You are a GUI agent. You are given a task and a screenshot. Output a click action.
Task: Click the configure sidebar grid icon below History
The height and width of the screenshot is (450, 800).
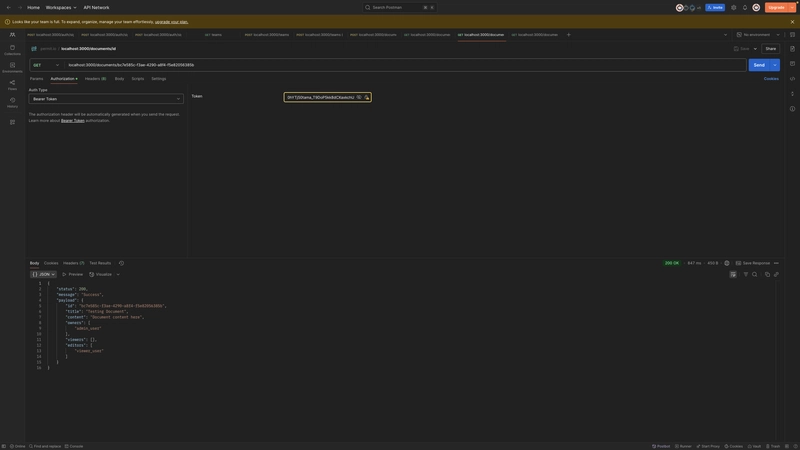pyautogui.click(x=12, y=122)
